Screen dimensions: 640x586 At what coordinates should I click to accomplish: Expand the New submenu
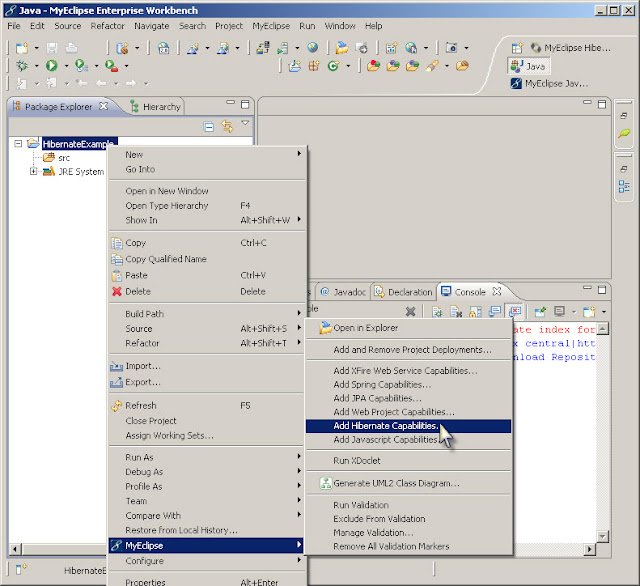click(207, 155)
